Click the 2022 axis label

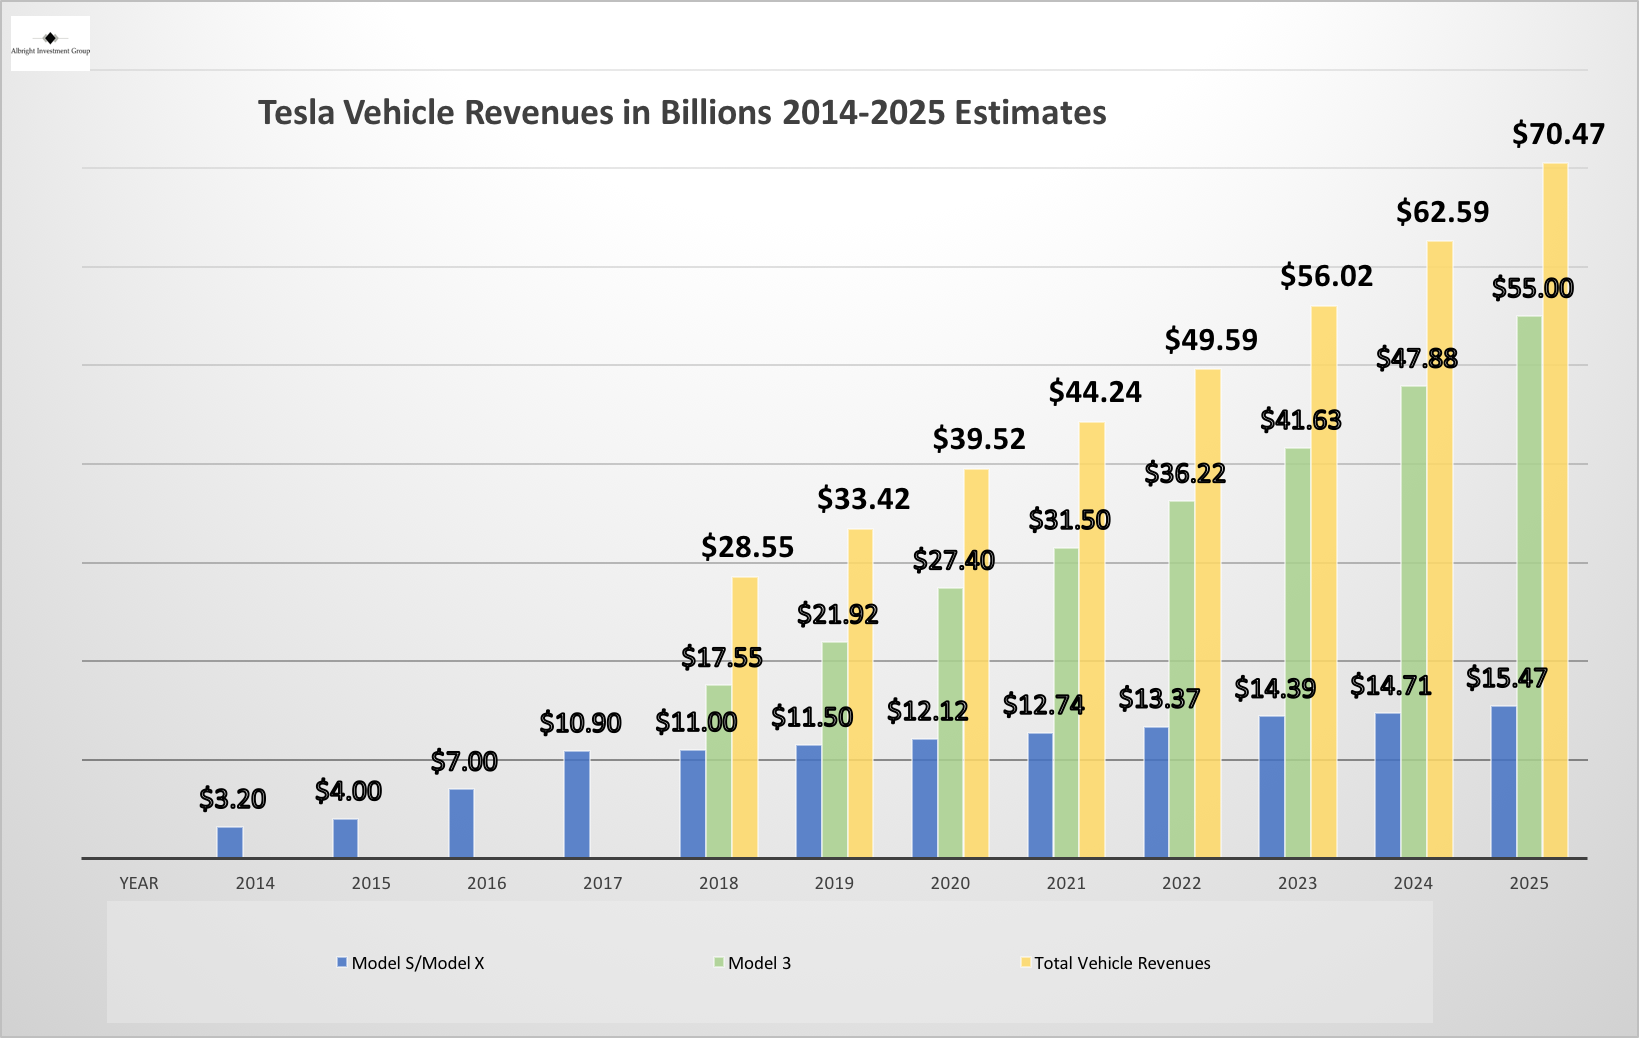point(1182,883)
